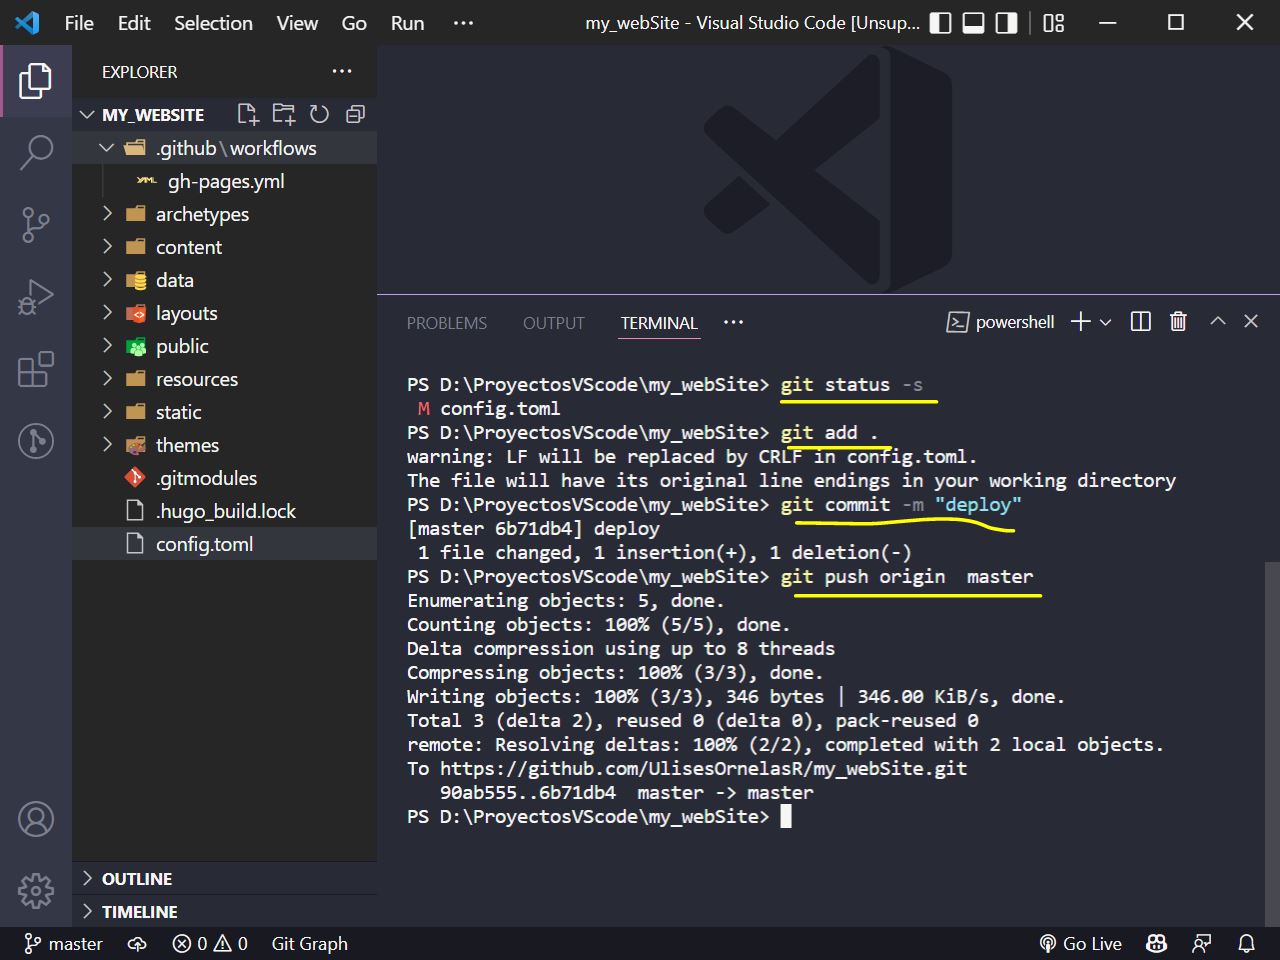The image size is (1280, 960).
Task: Open the Manage gear icon
Action: point(36,890)
